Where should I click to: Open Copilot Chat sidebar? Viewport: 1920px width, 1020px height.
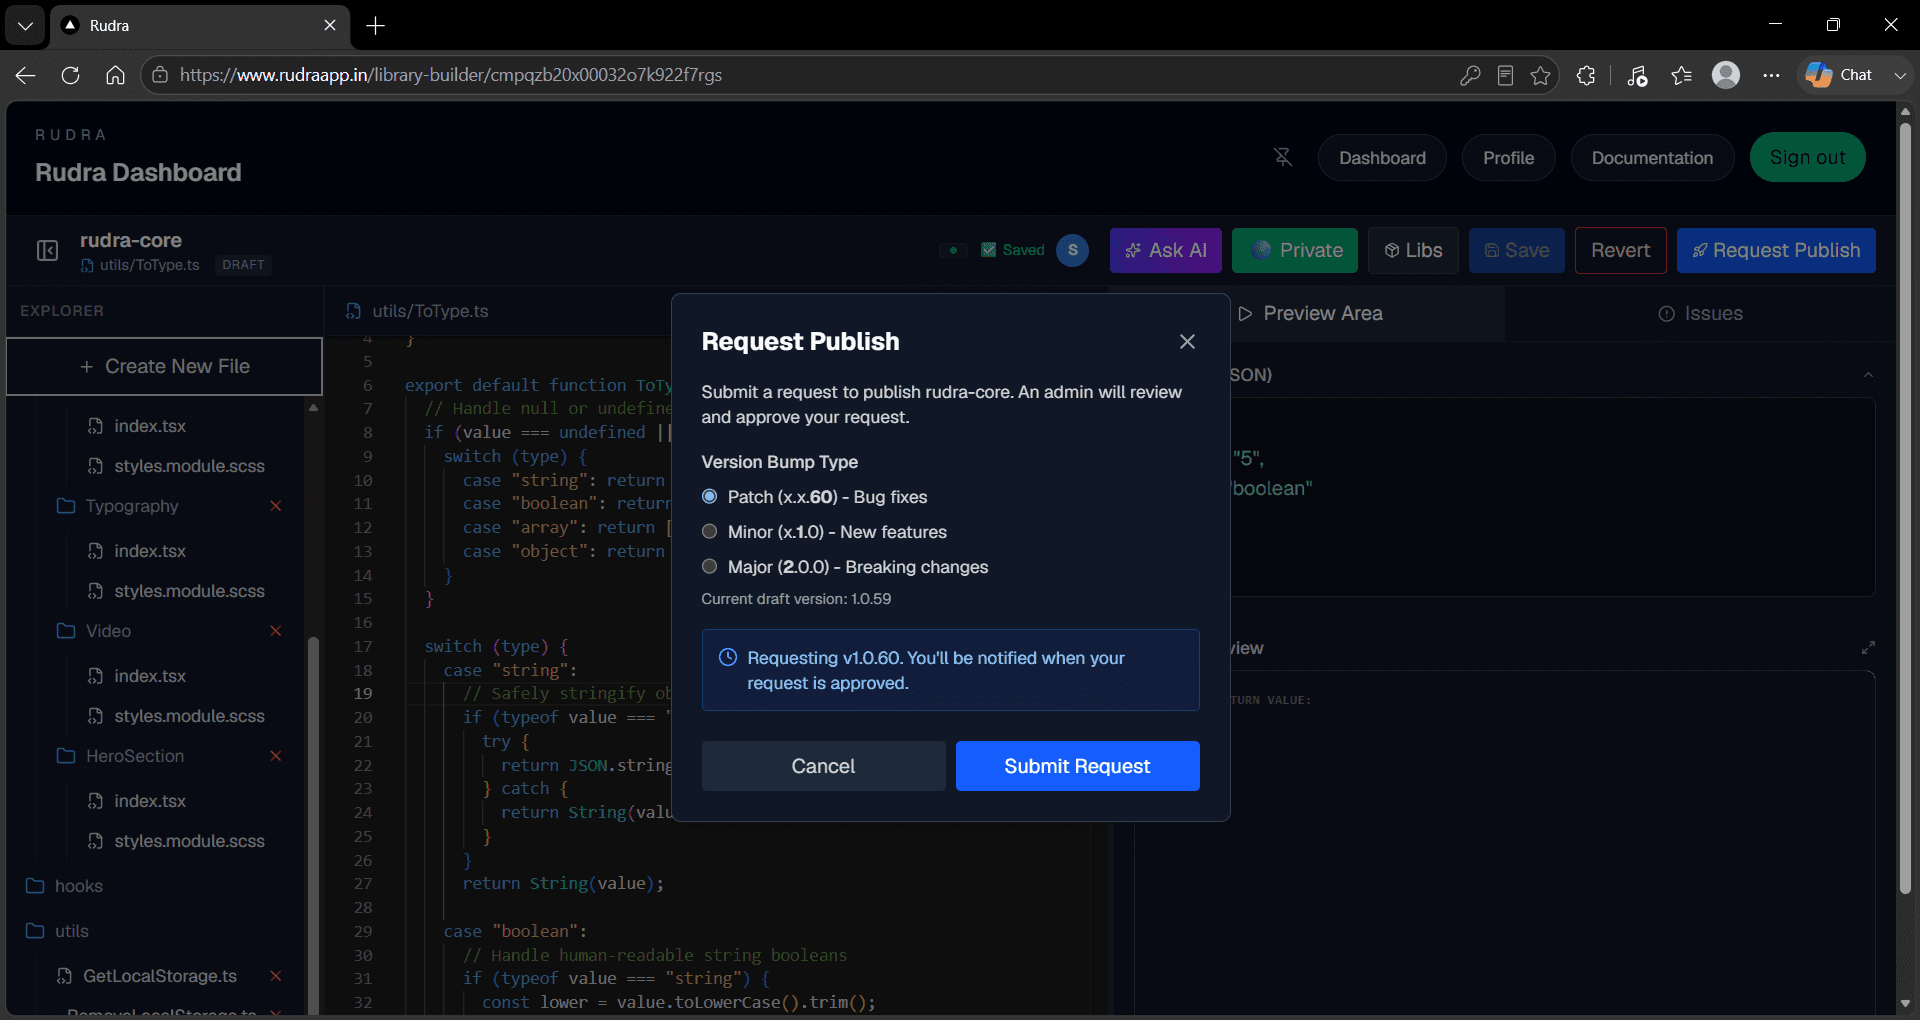point(1840,75)
